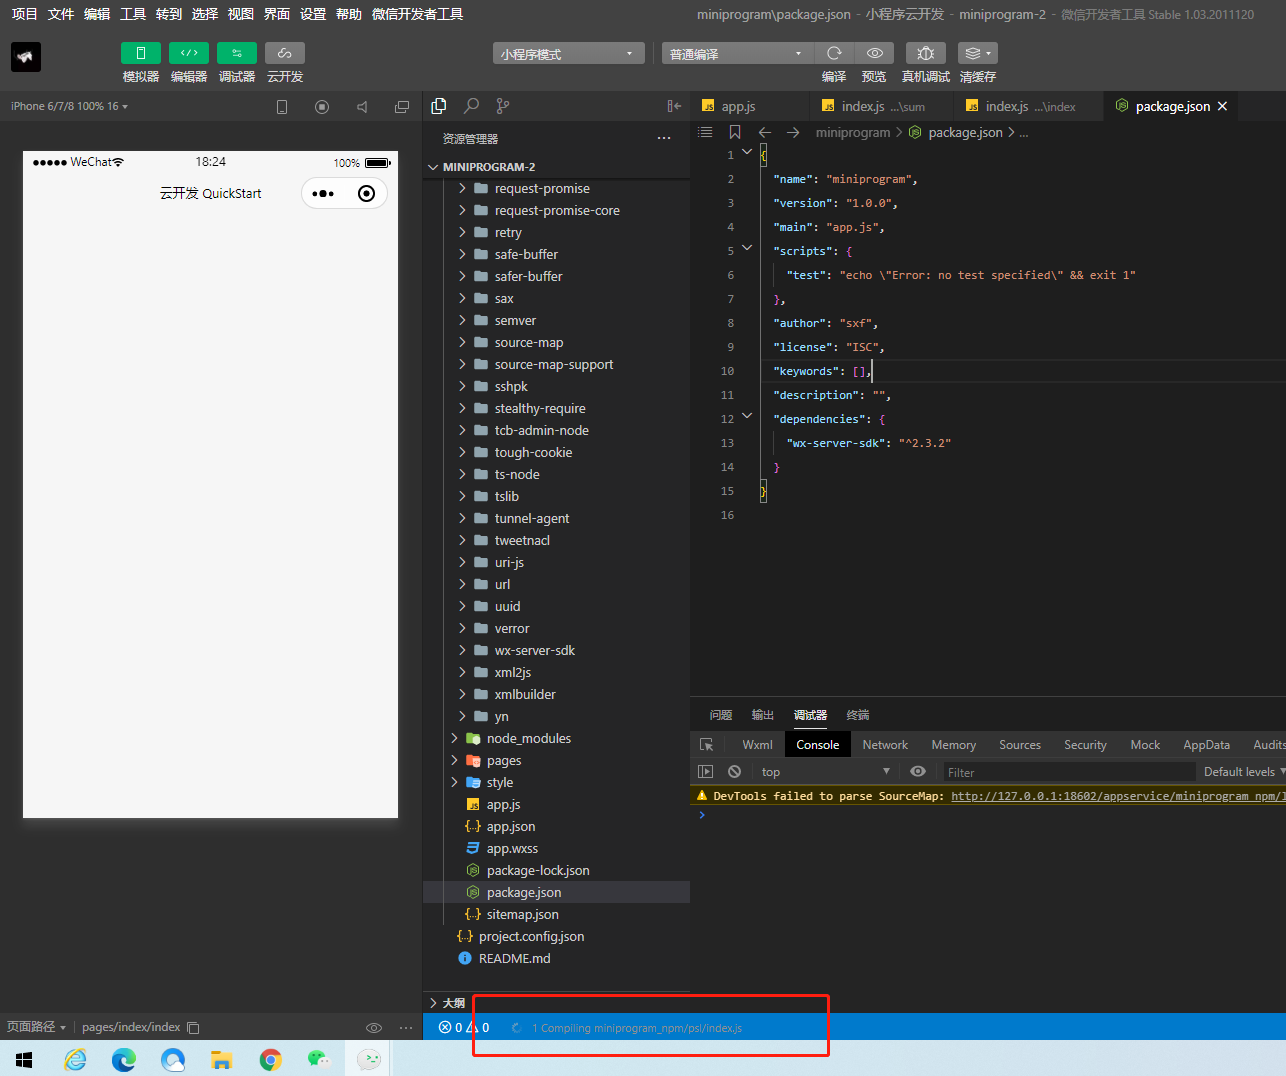The width and height of the screenshot is (1286, 1076).
Task: Toggle the 调试器 debugger panel button
Action: click(x=236, y=53)
